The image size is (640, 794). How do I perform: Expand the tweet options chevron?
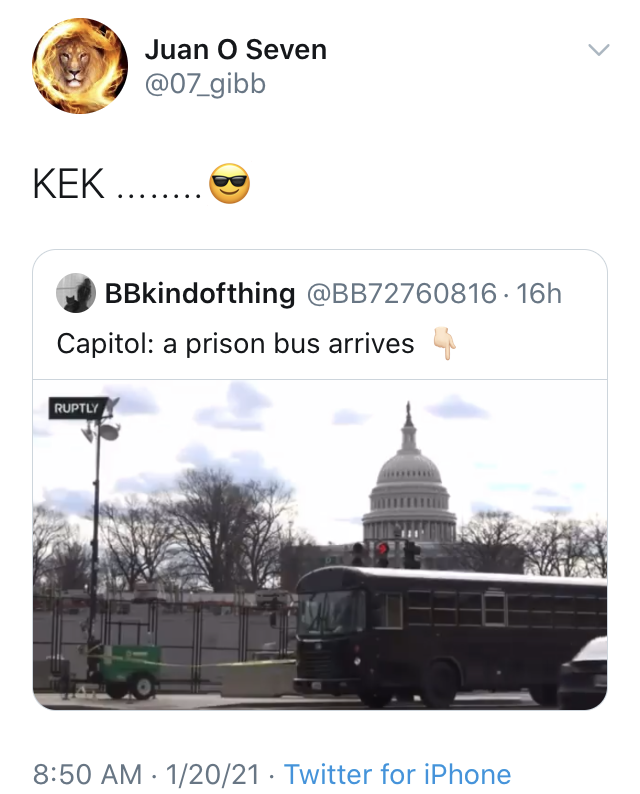click(x=598, y=50)
